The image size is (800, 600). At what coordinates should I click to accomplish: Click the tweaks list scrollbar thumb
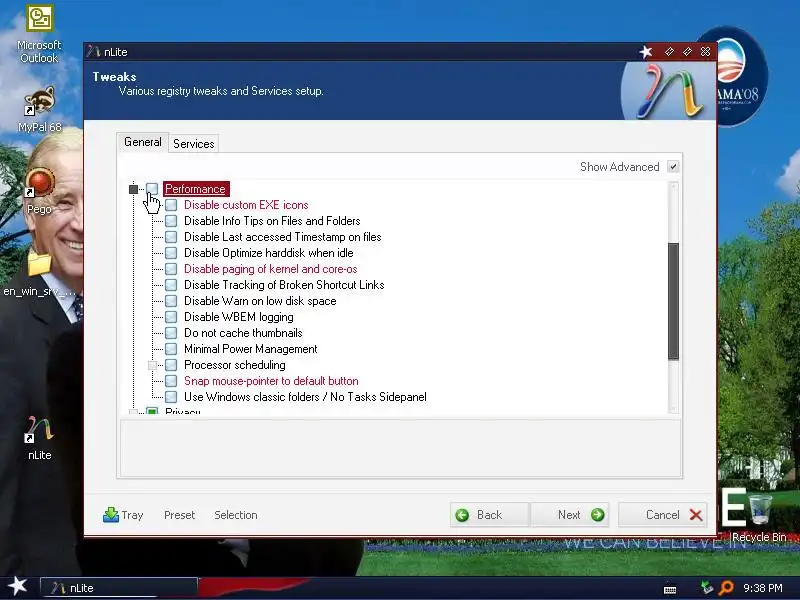point(673,302)
